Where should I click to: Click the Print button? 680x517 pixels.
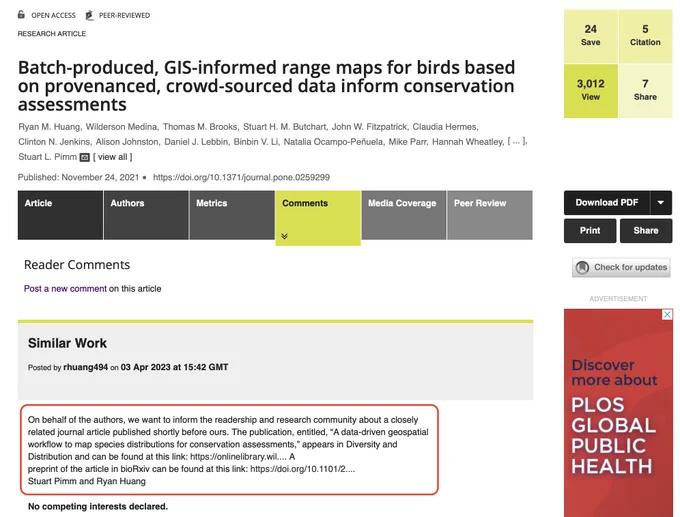tap(590, 231)
